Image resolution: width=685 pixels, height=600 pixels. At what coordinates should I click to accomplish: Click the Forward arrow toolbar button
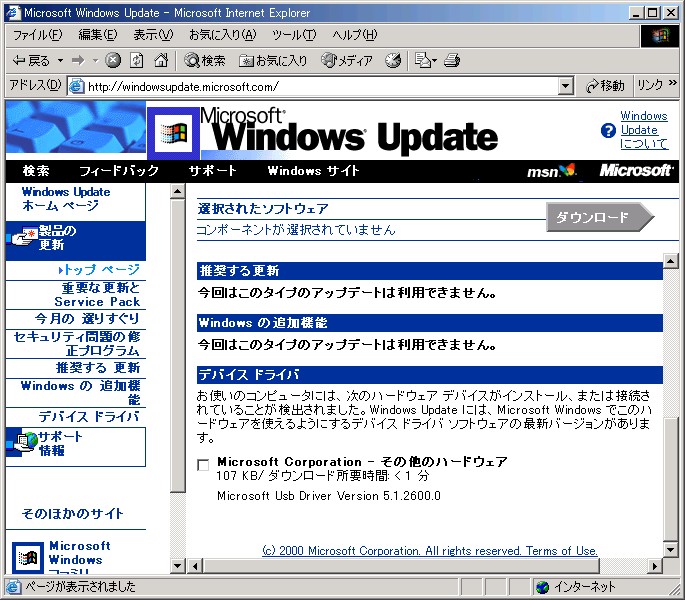pyautogui.click(x=78, y=60)
